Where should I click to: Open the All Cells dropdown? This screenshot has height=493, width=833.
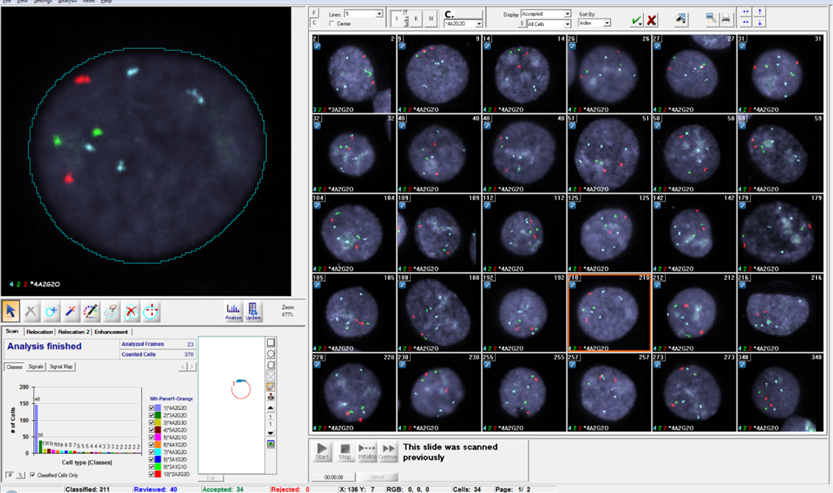coord(567,24)
